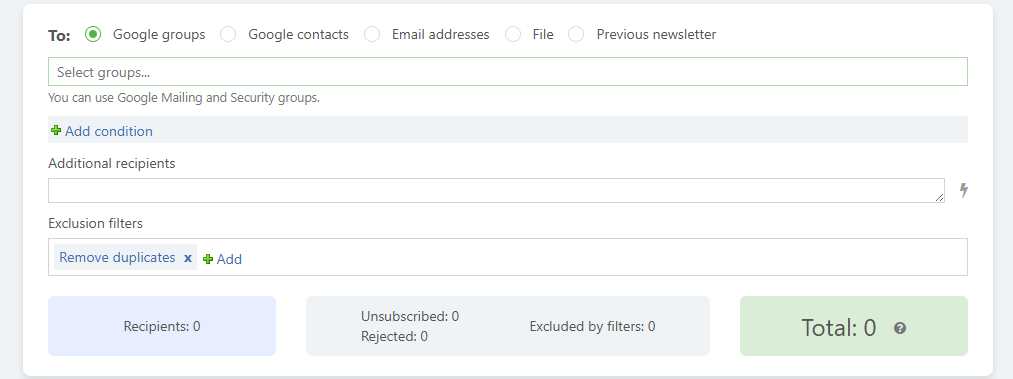Click the lightning bolt icon beside Additional recipients

[963, 190]
